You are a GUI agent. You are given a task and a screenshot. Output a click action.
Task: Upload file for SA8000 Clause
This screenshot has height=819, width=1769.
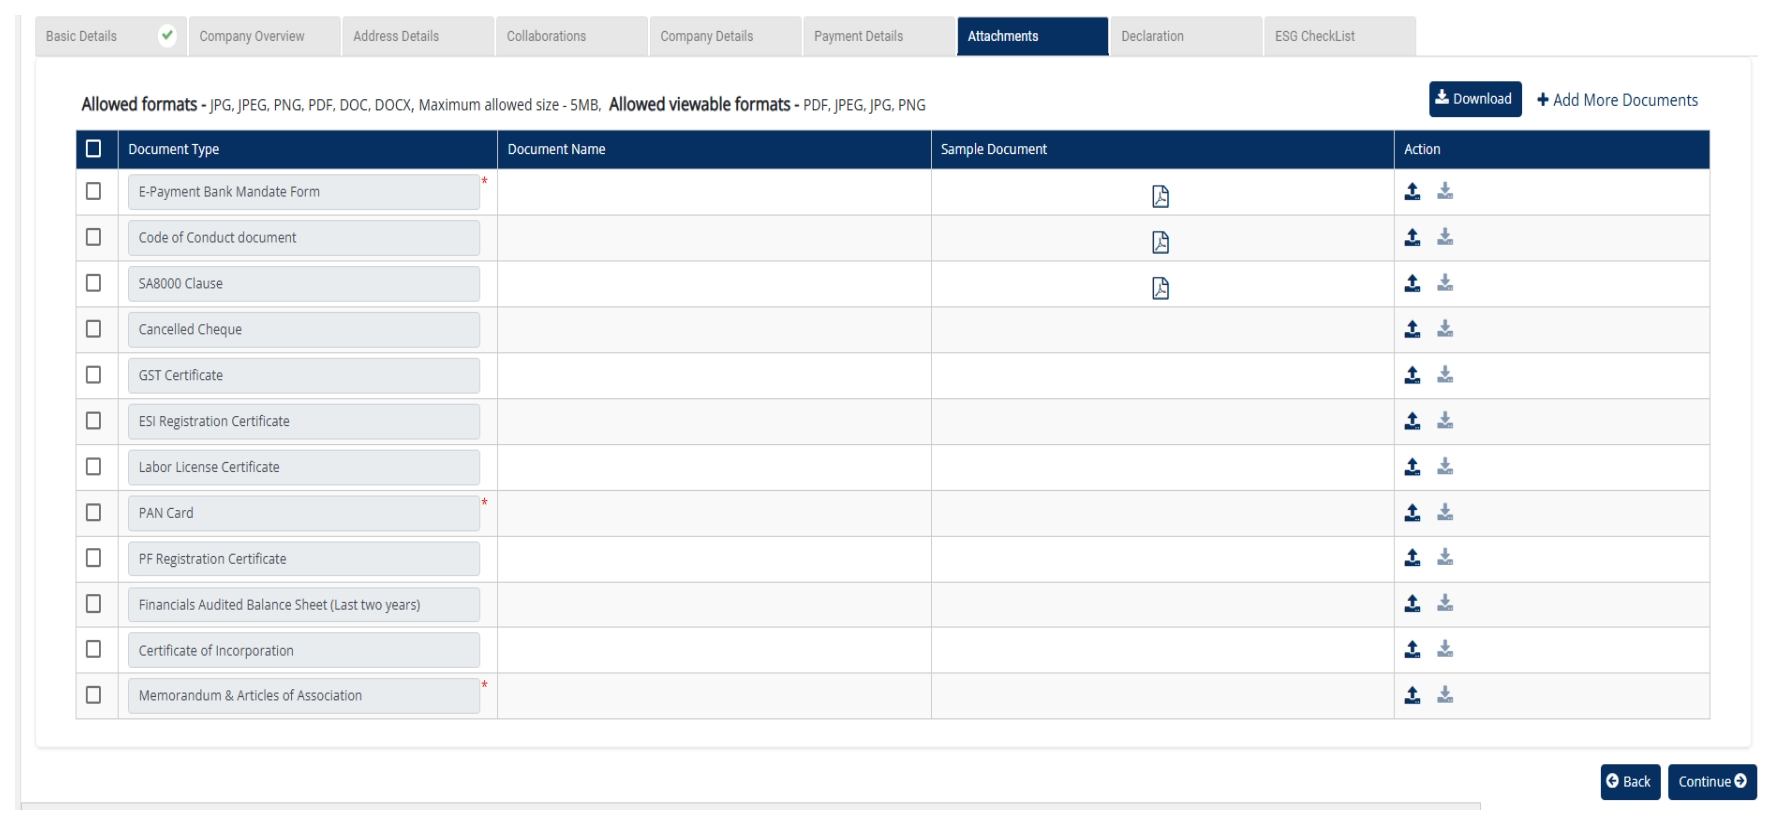pos(1412,283)
